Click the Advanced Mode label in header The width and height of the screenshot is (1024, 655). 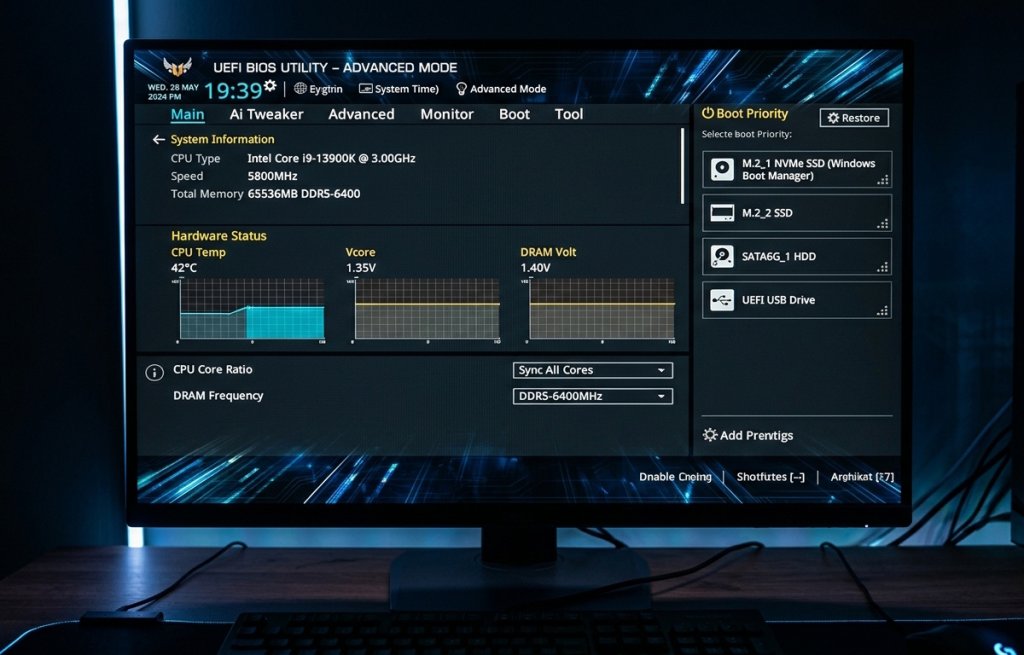[x=508, y=89]
